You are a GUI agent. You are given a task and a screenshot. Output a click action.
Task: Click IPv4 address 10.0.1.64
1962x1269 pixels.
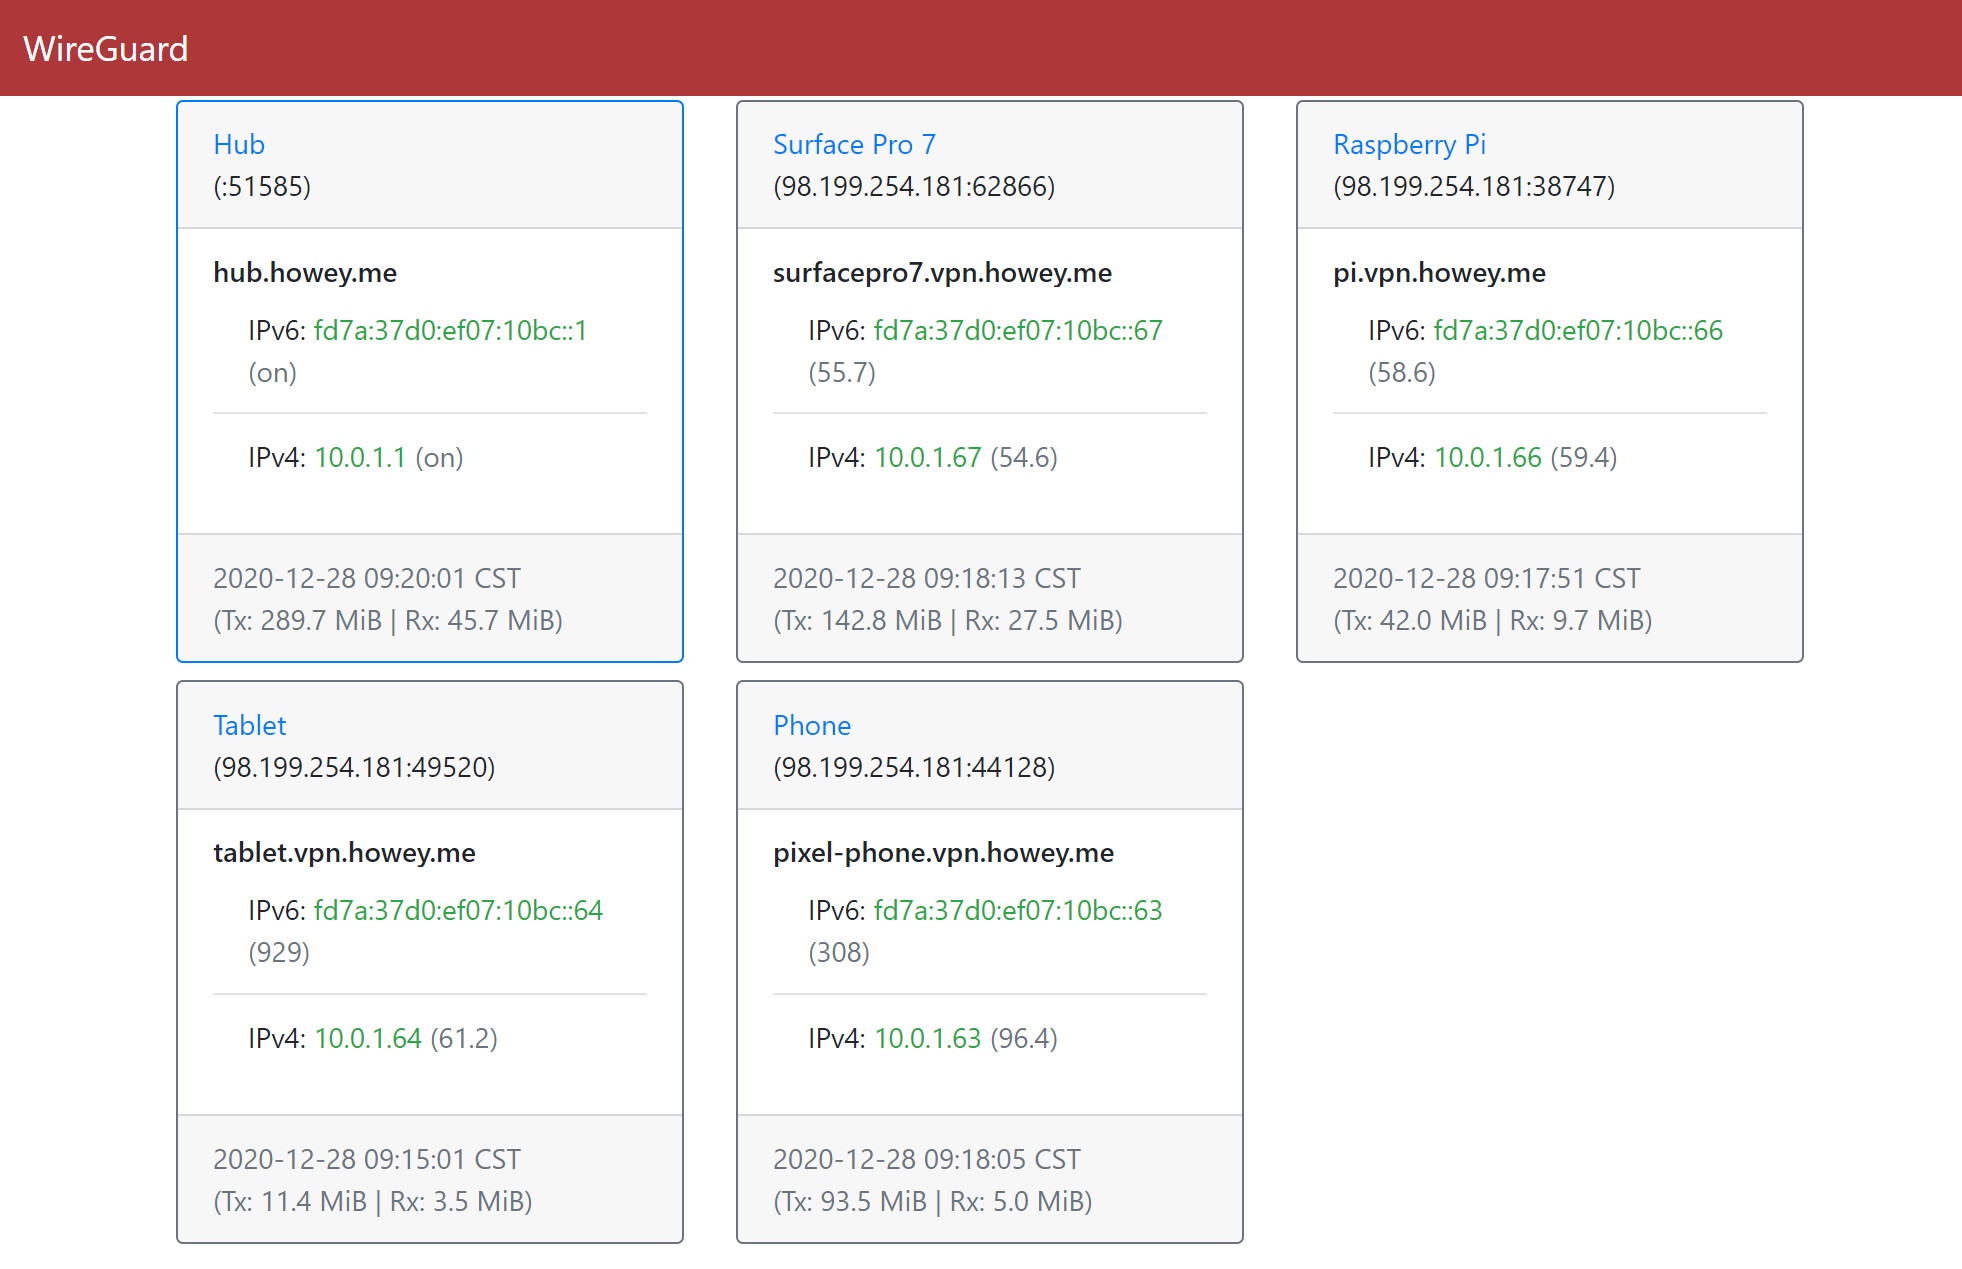pyautogui.click(x=367, y=1038)
